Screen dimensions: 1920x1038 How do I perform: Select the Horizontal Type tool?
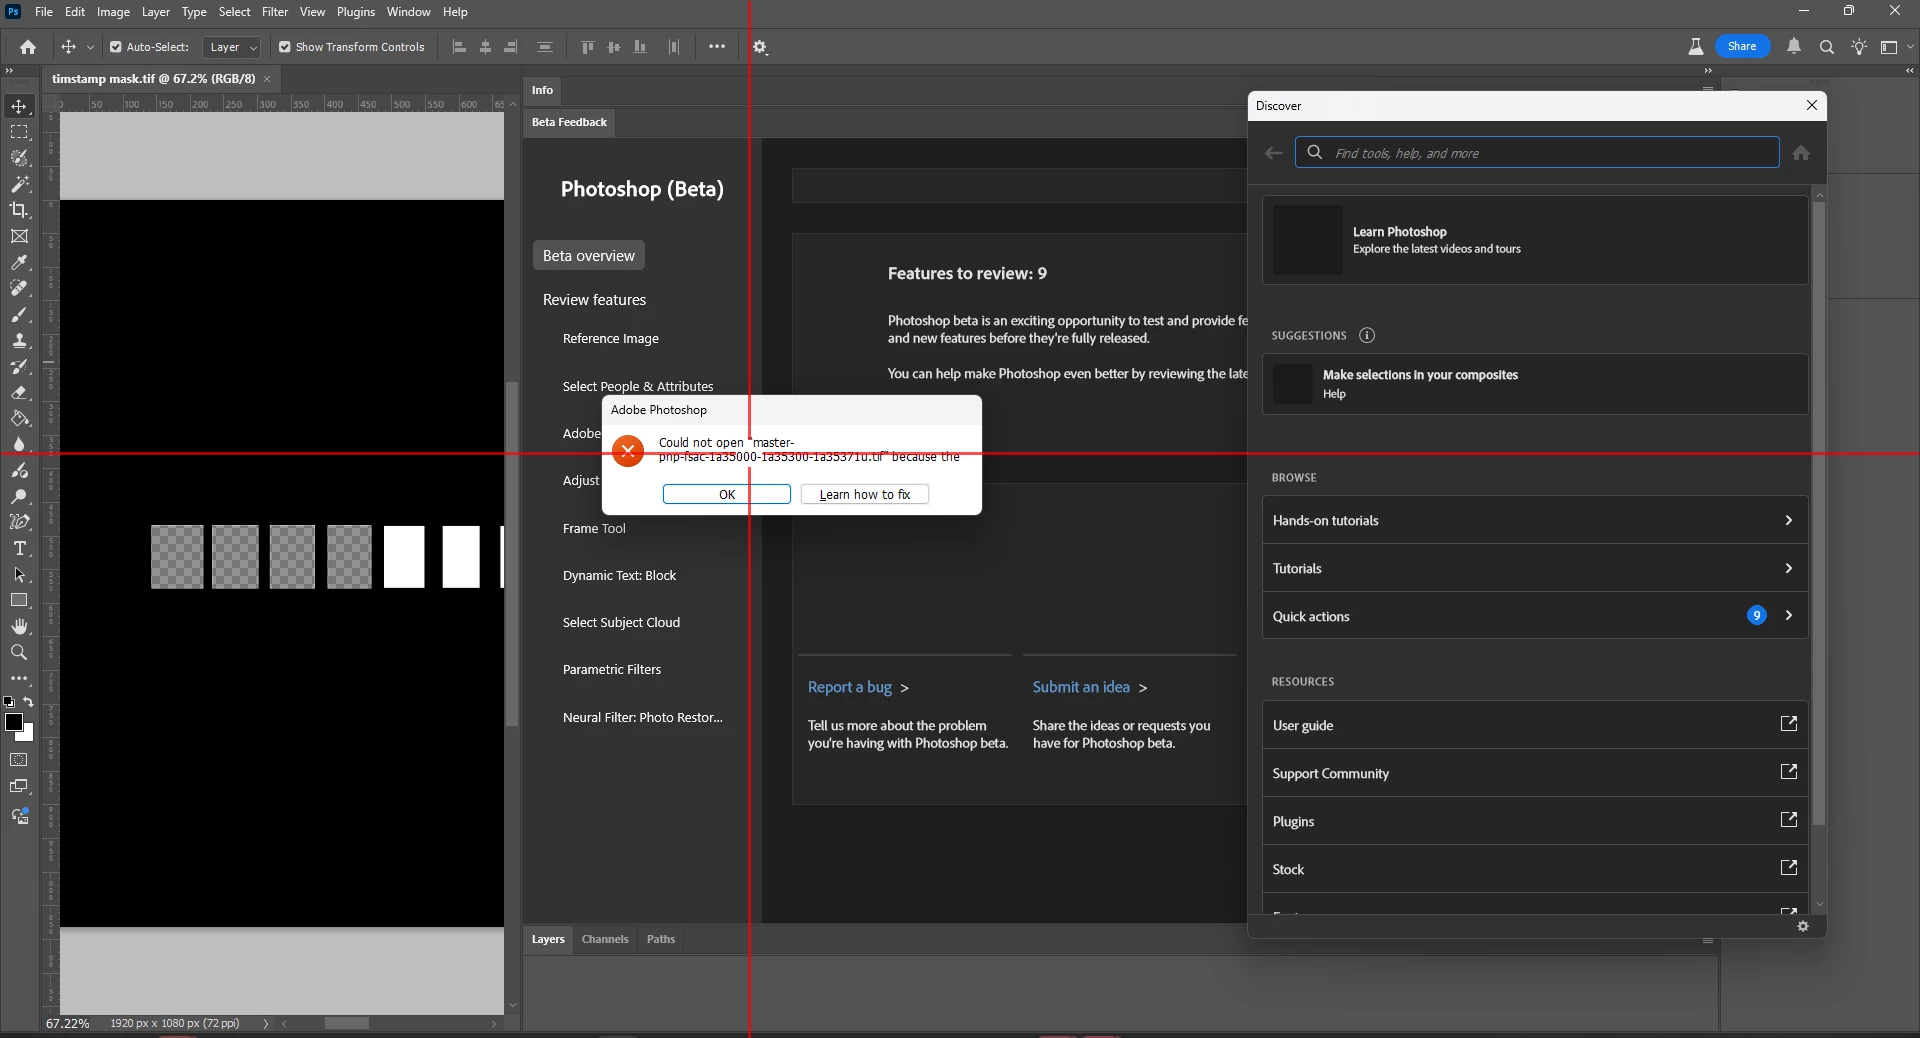19,548
